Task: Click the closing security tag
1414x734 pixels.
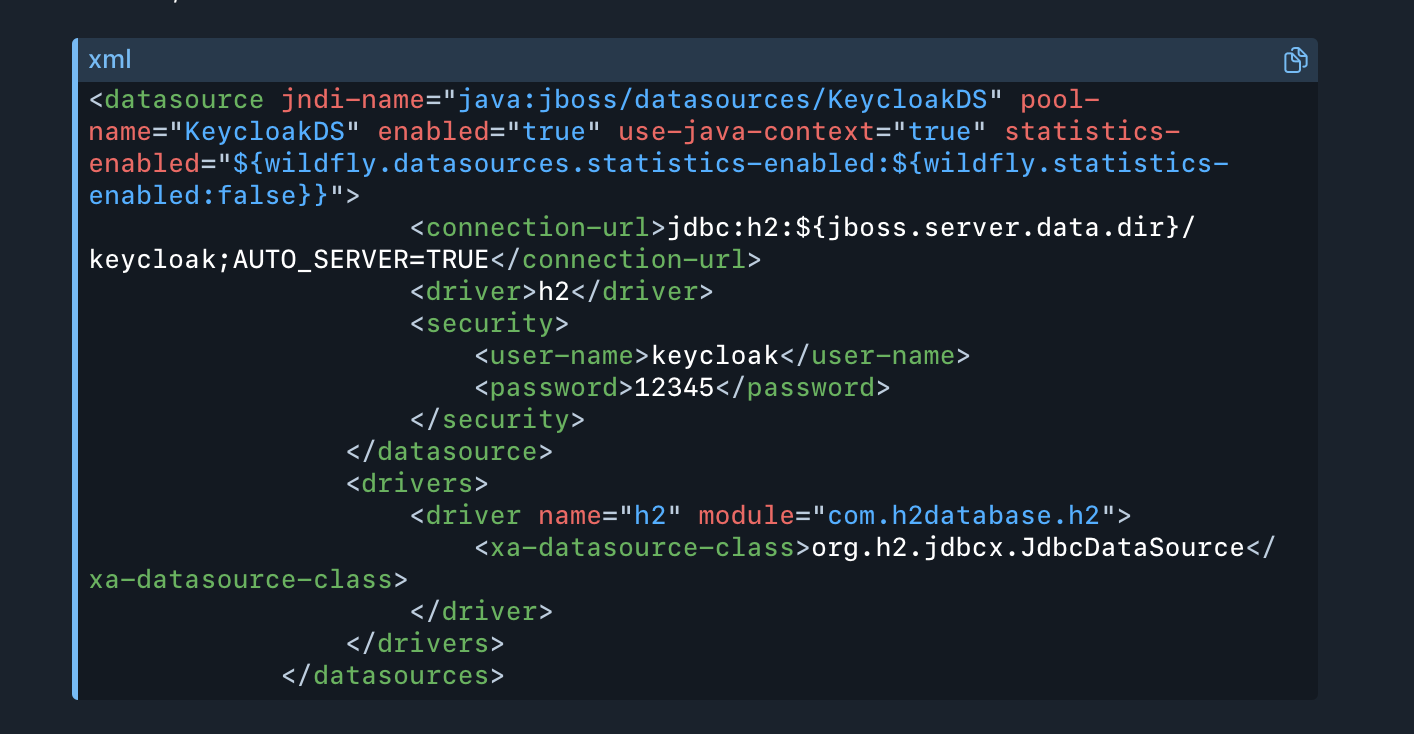Action: pyautogui.click(x=497, y=420)
